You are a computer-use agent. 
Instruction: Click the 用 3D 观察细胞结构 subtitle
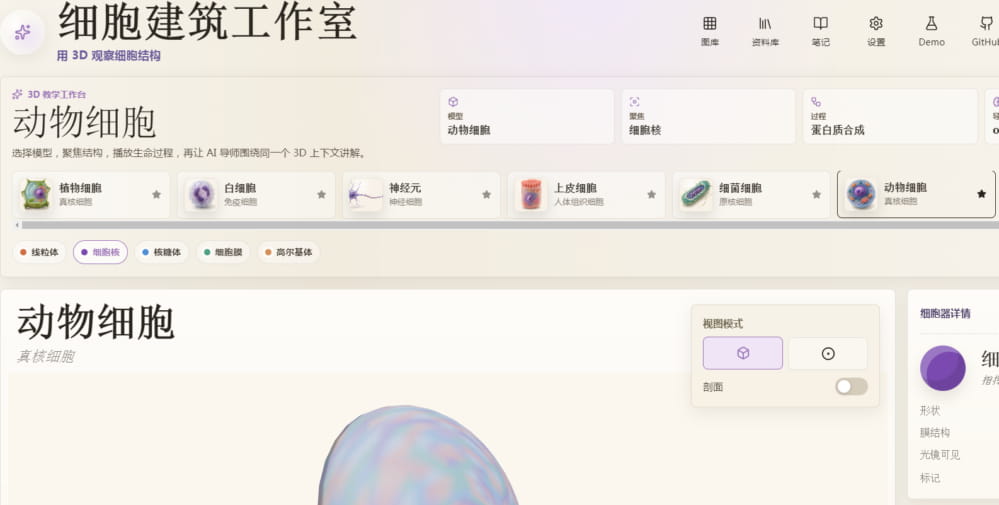click(108, 56)
